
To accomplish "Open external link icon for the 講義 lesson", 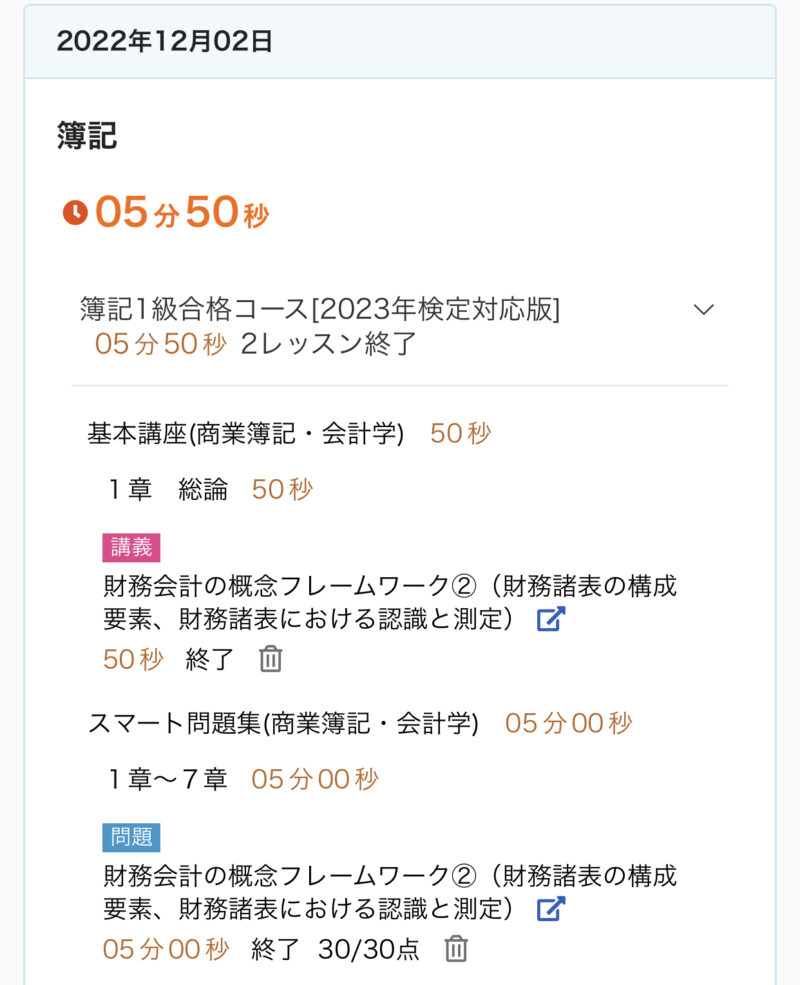I will [x=551, y=619].
